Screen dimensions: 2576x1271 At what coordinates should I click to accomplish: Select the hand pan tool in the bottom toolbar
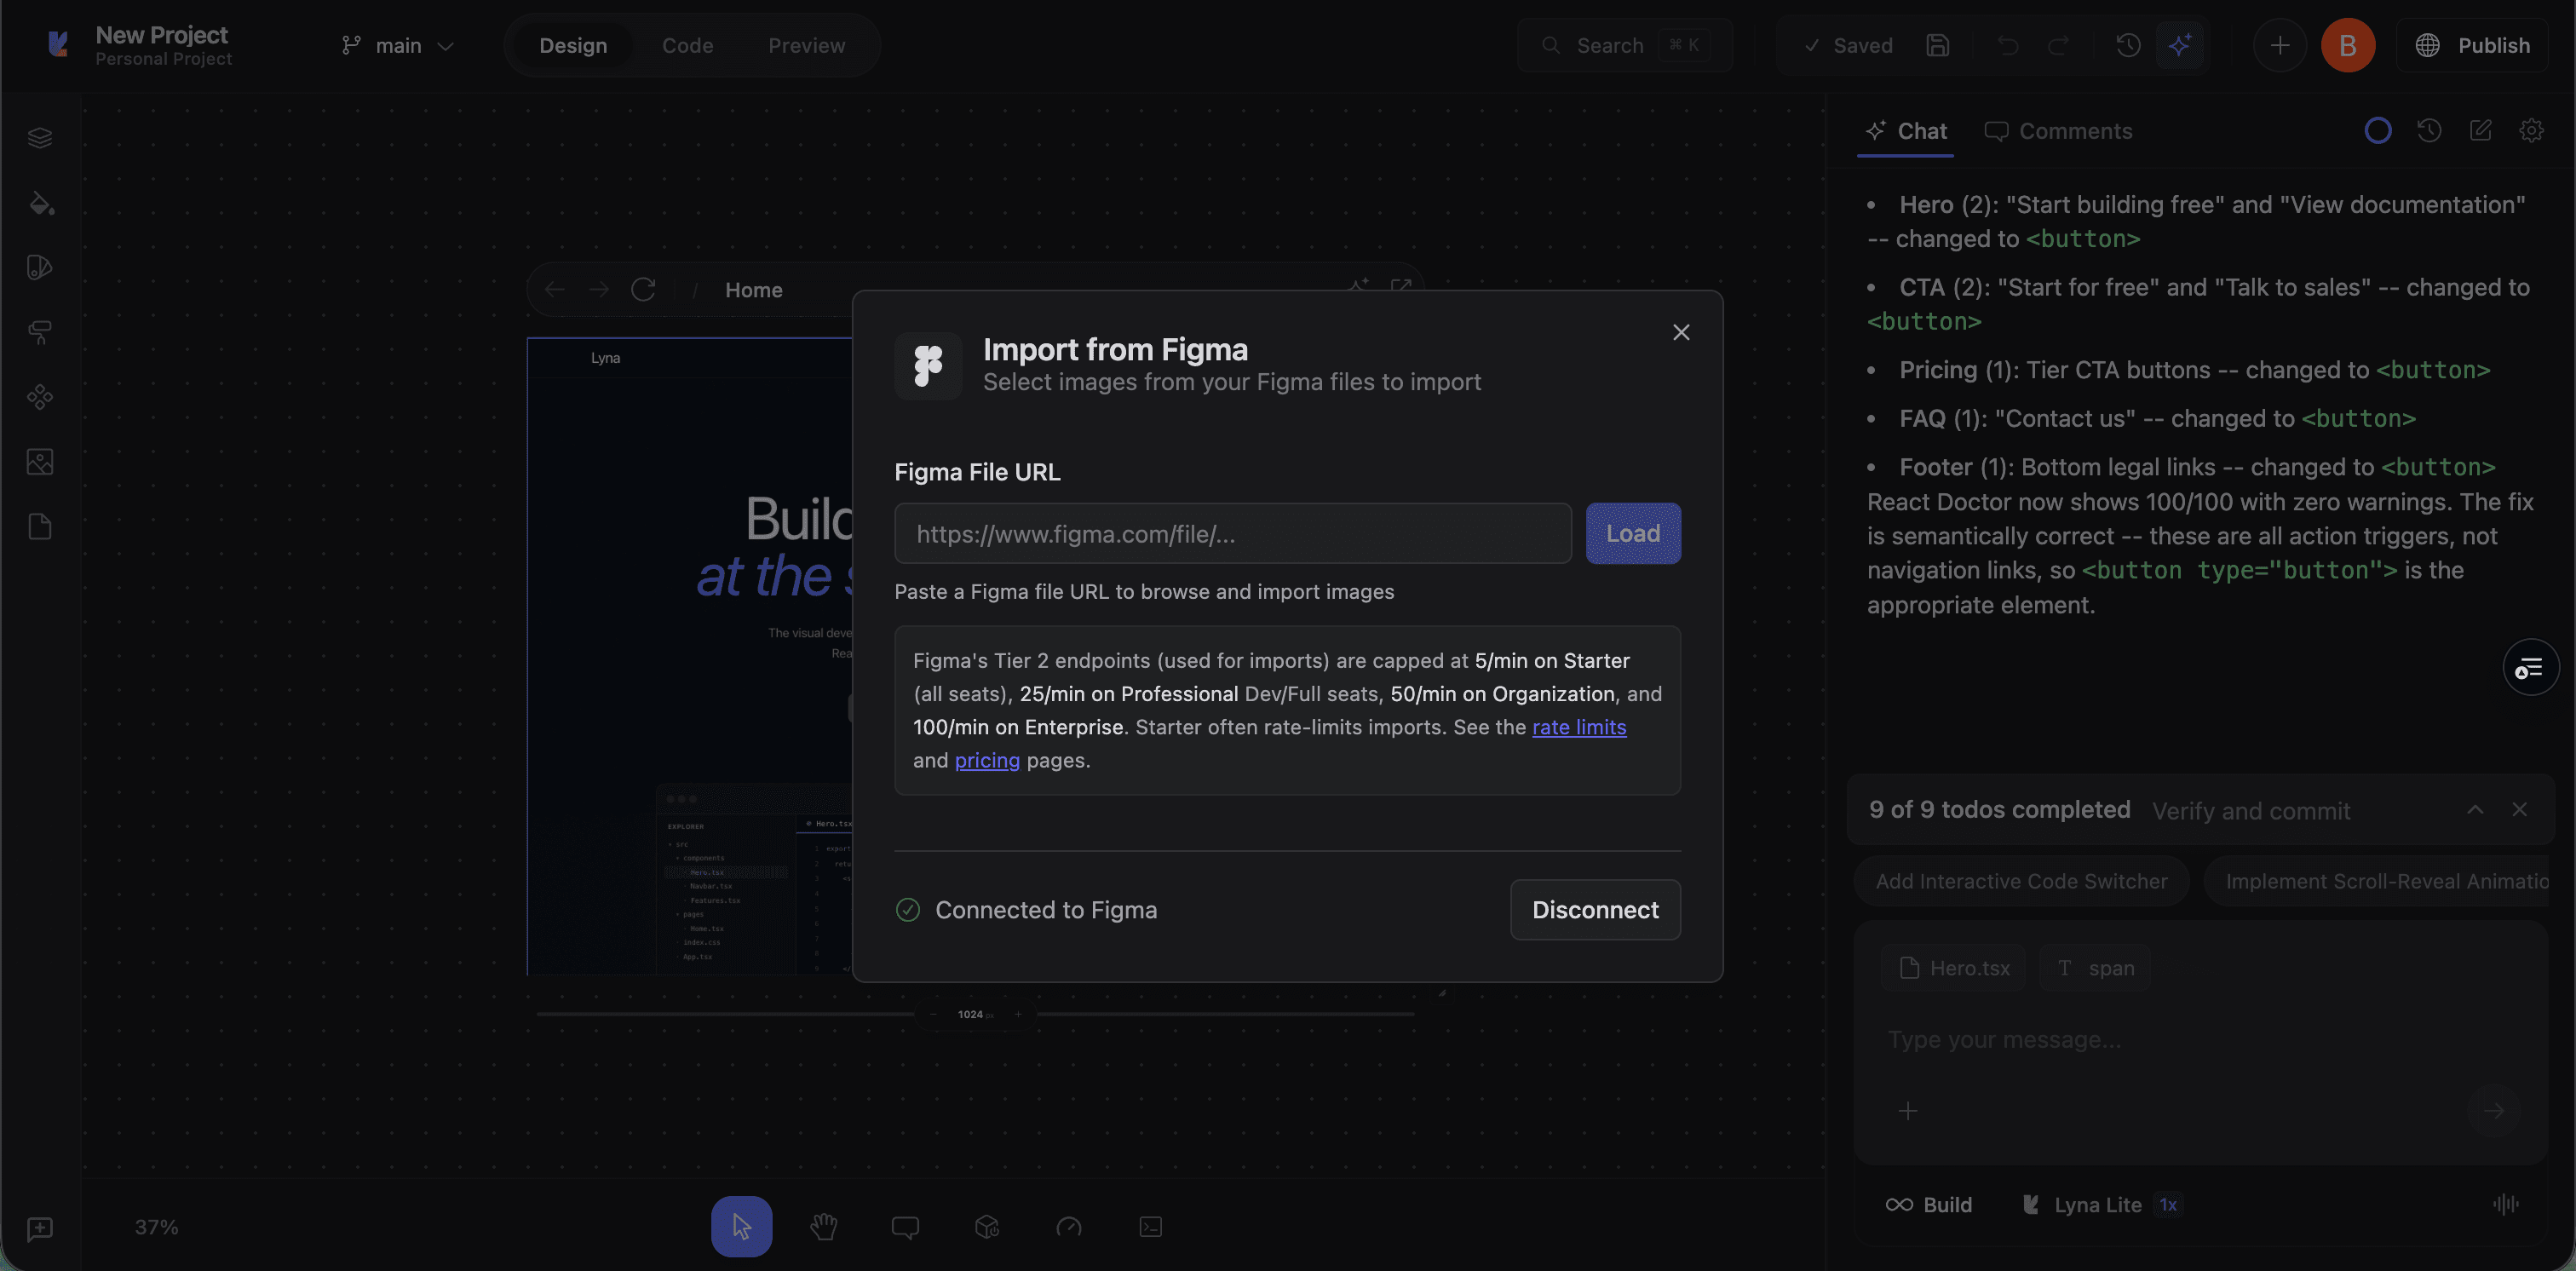click(823, 1226)
